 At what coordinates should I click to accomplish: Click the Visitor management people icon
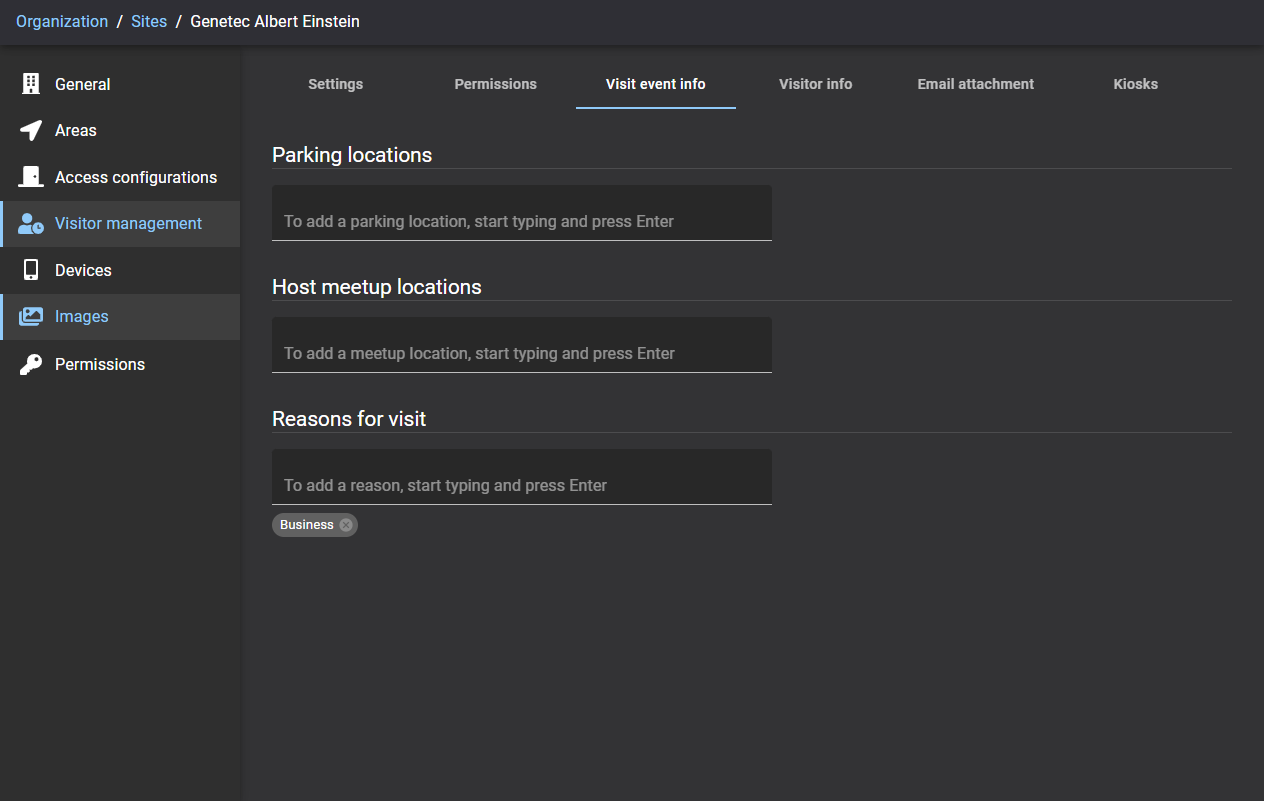coord(30,223)
